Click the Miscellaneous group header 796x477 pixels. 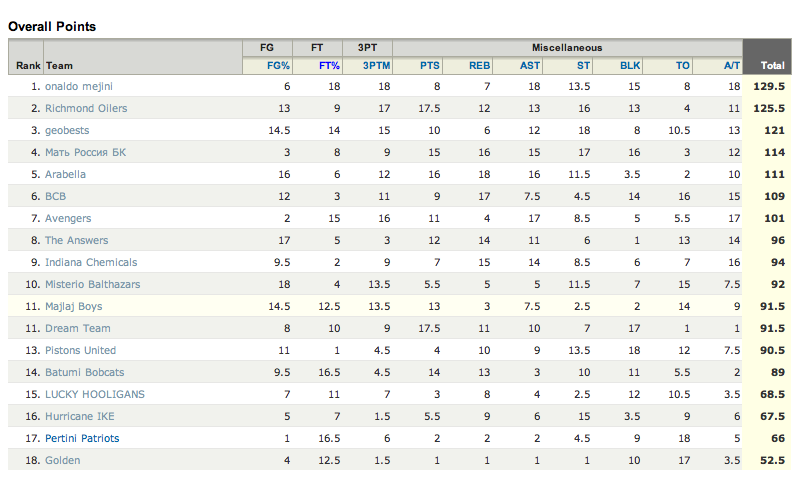(x=567, y=48)
